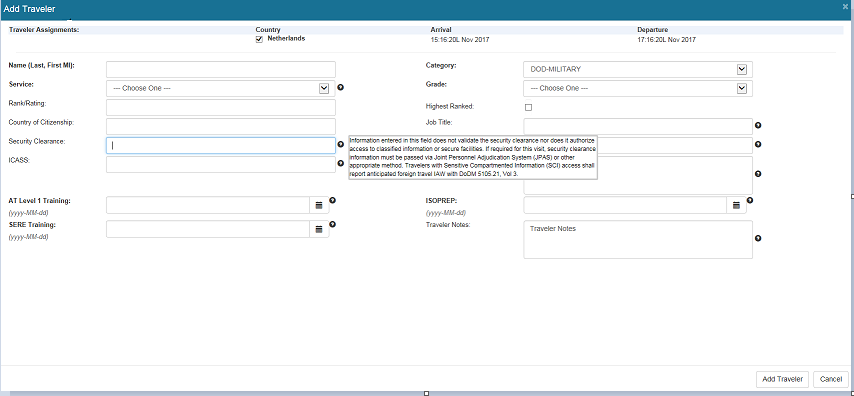The image size is (854, 396).
Task: Open the ISOPREP date calendar picker
Action: click(x=736, y=205)
